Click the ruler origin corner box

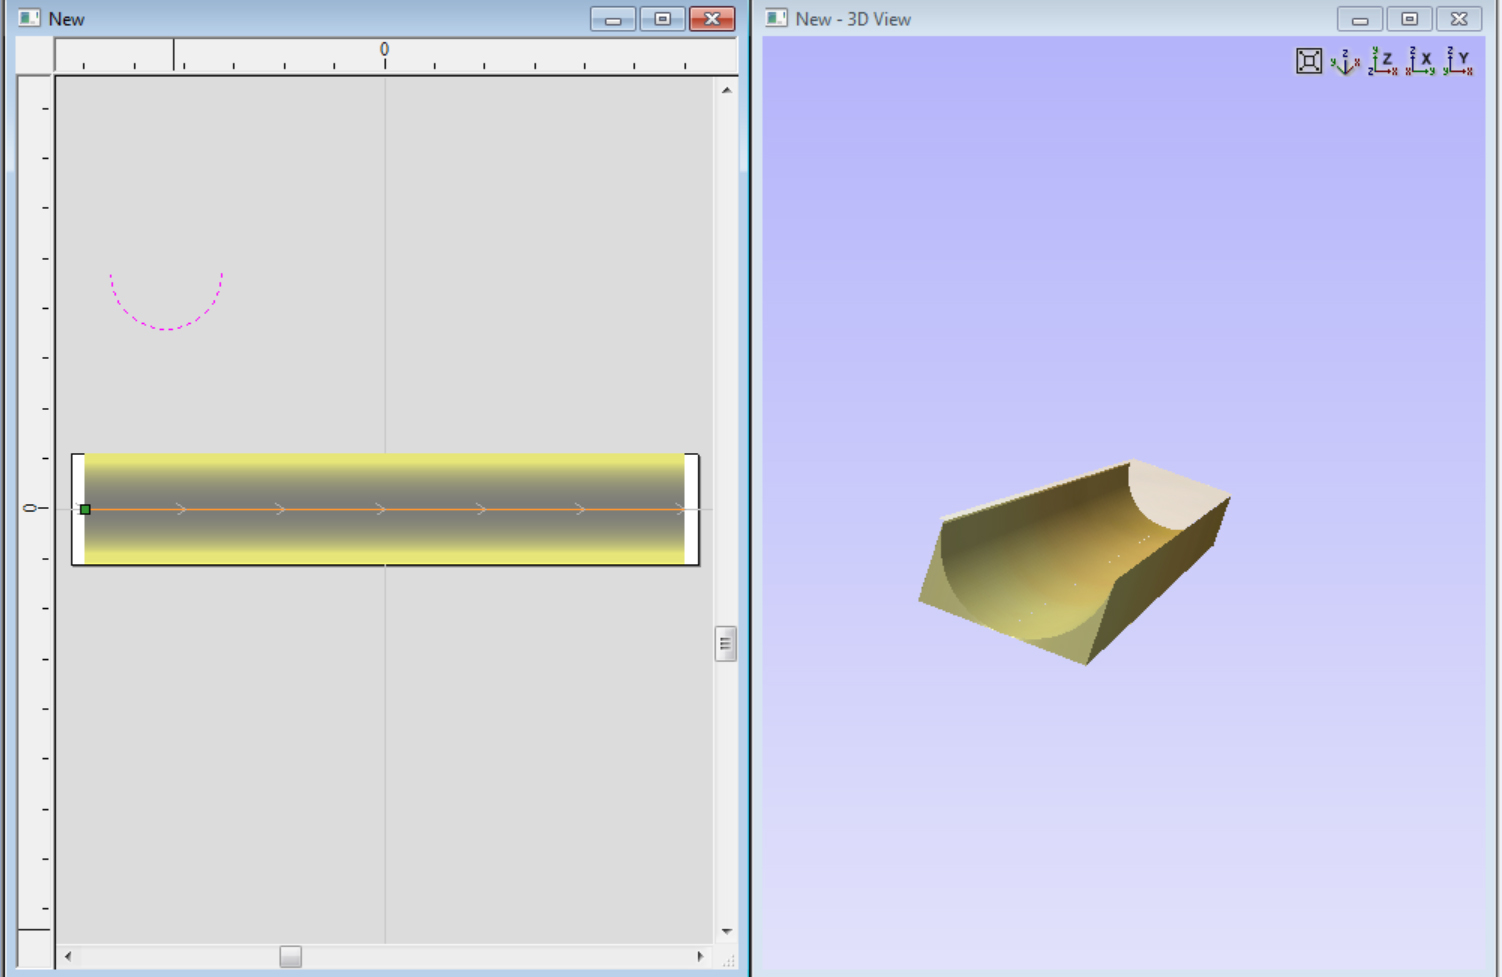[35, 56]
